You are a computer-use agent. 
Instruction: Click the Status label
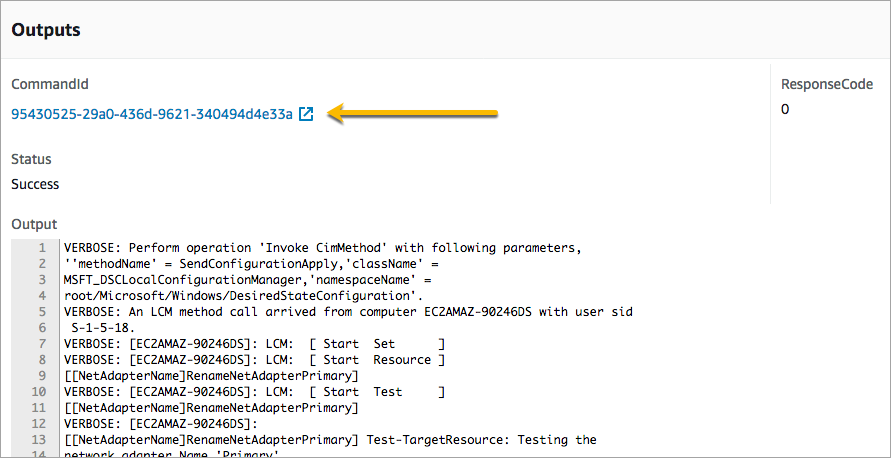[31, 159]
